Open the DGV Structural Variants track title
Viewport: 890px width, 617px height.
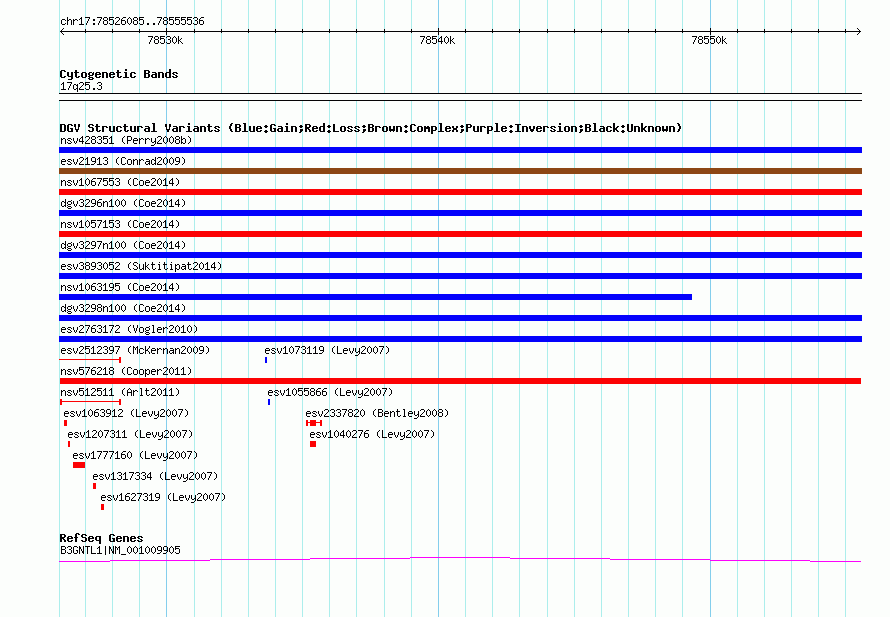370,128
